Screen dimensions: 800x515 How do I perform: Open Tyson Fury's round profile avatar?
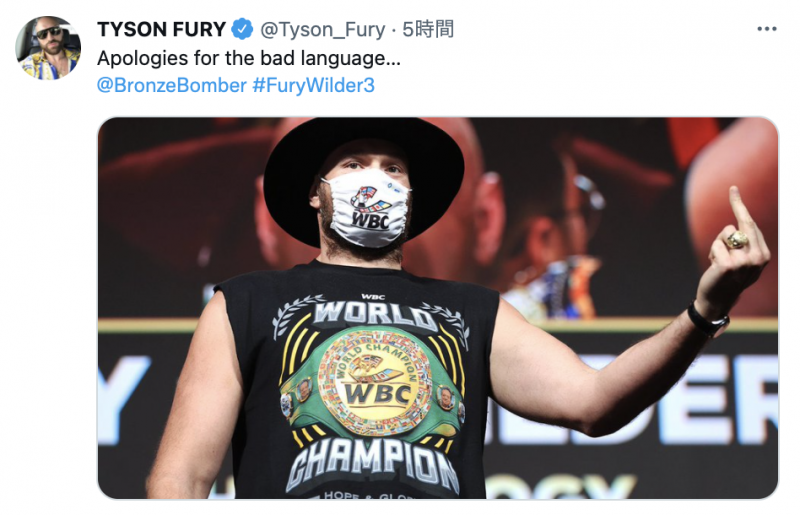coord(48,47)
